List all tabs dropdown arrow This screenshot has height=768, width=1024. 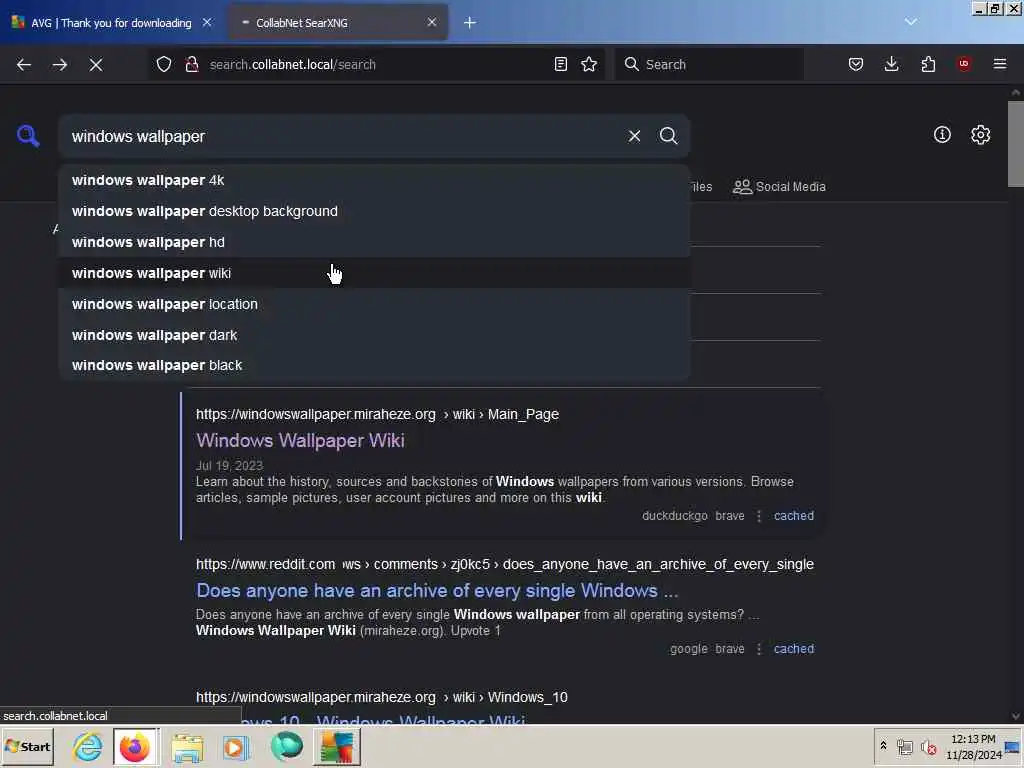point(911,22)
